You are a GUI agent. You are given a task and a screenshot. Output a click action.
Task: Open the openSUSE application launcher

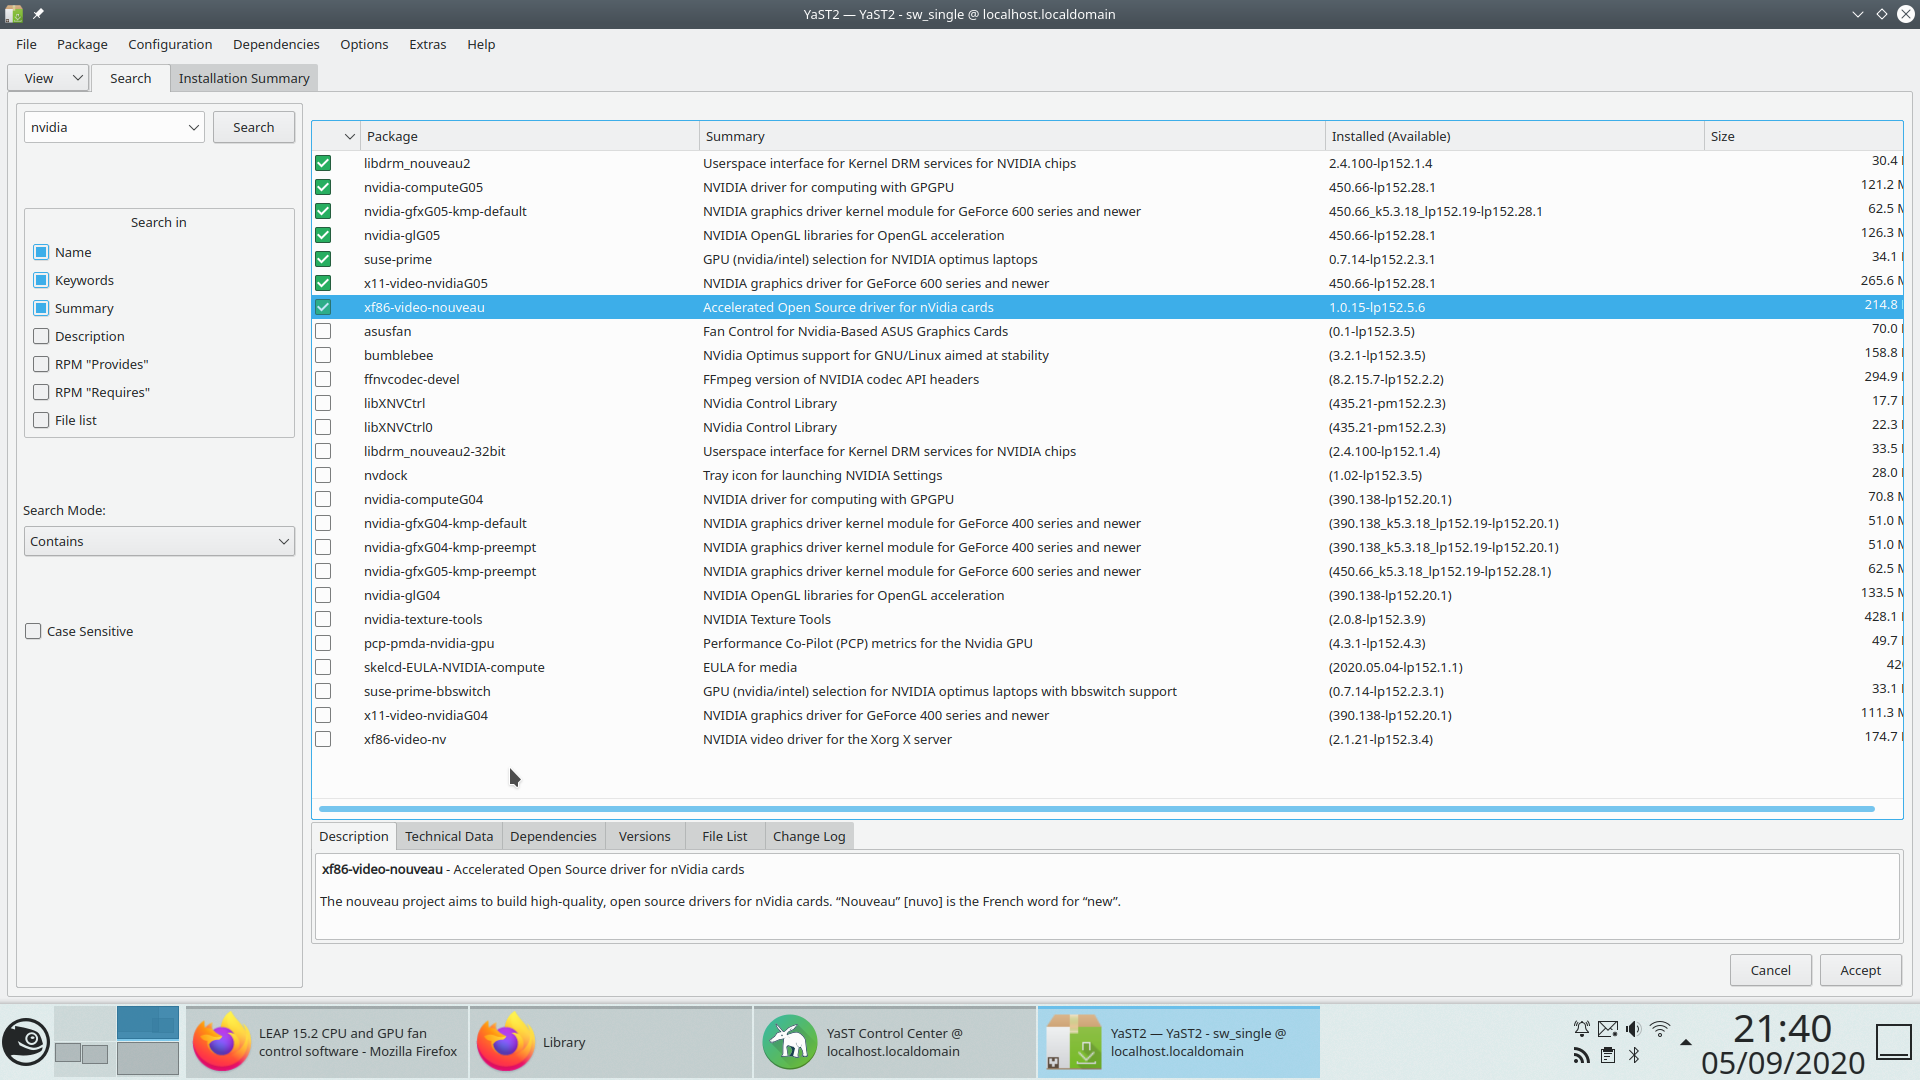(x=26, y=1041)
